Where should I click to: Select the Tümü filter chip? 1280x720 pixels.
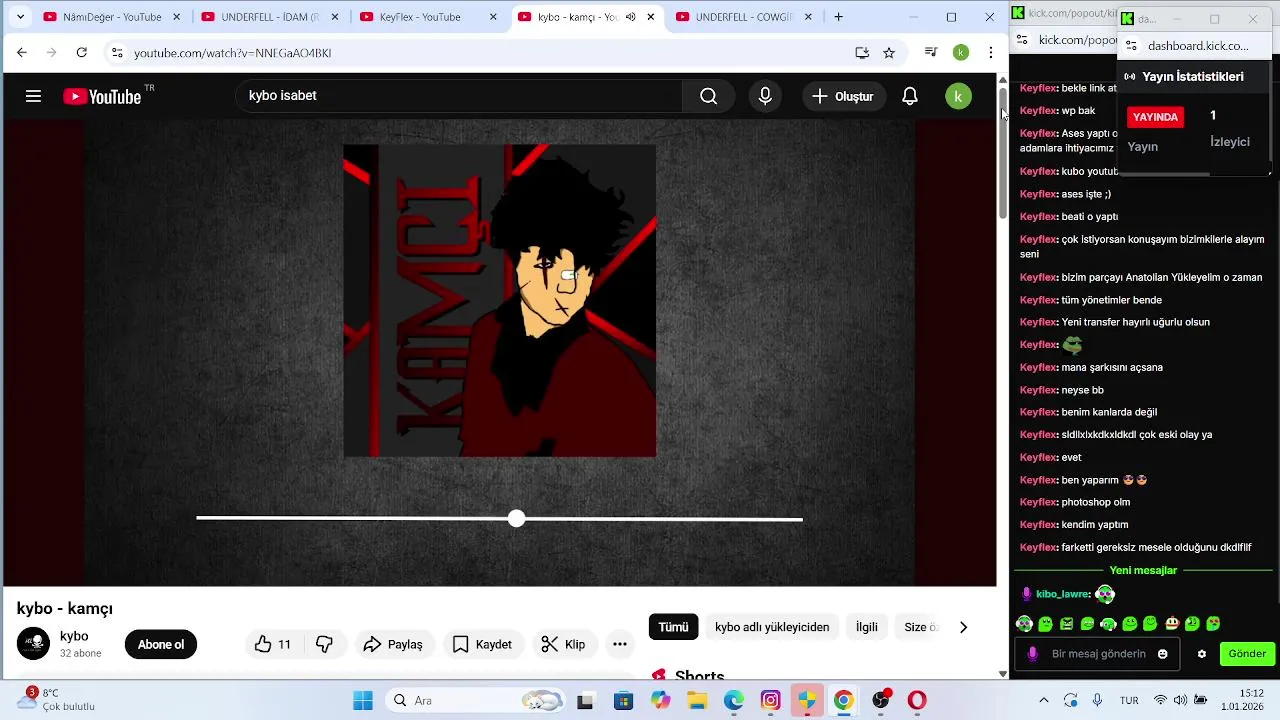pos(673,627)
